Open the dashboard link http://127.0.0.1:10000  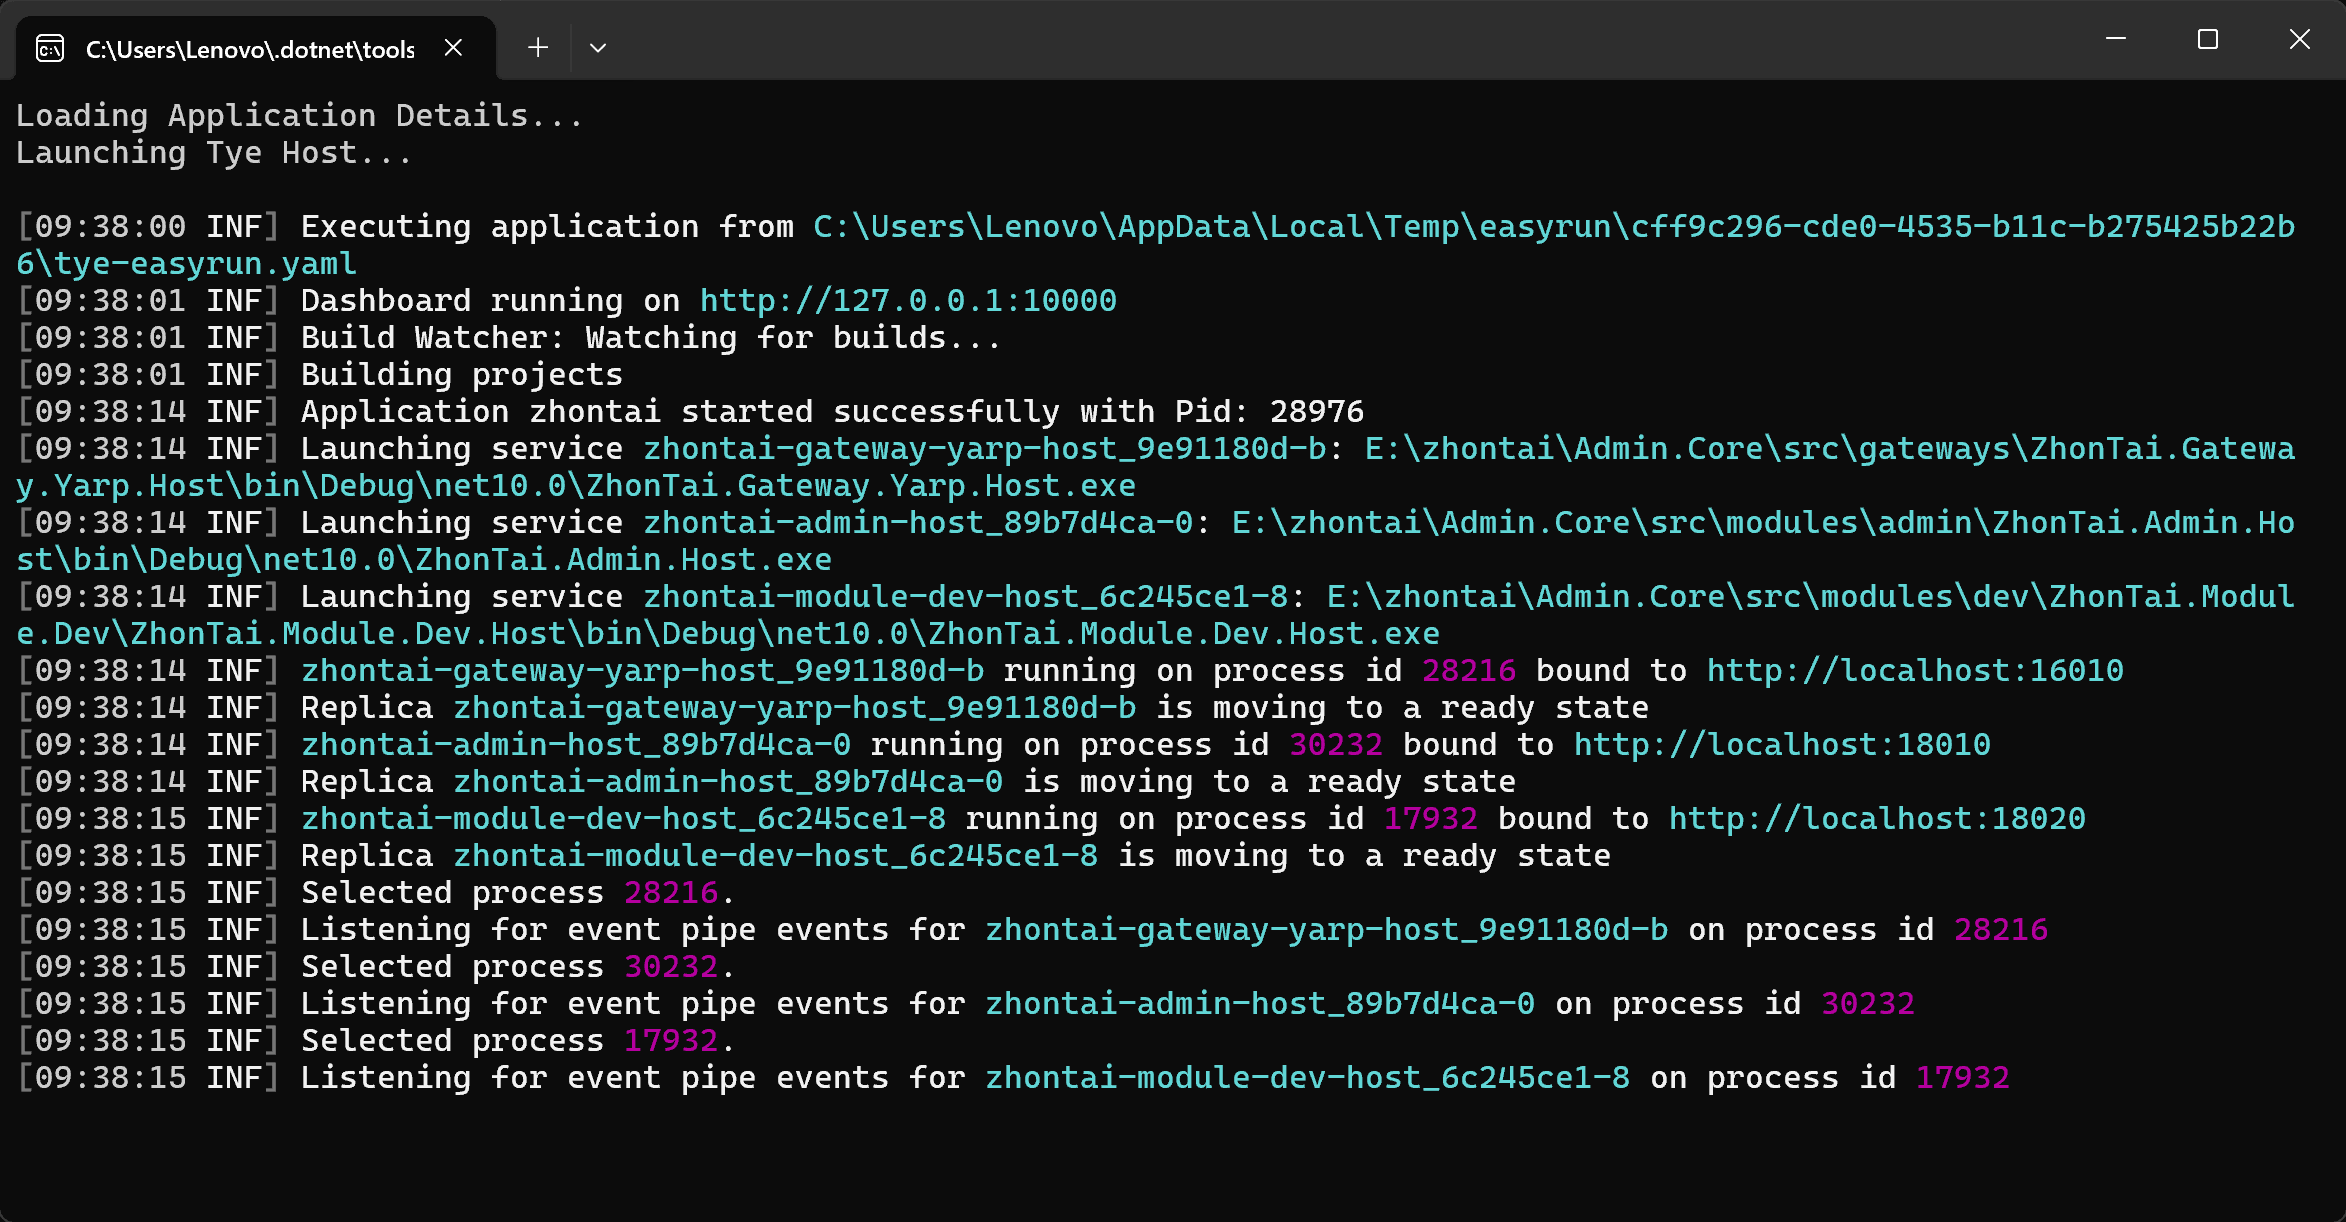[x=908, y=301]
